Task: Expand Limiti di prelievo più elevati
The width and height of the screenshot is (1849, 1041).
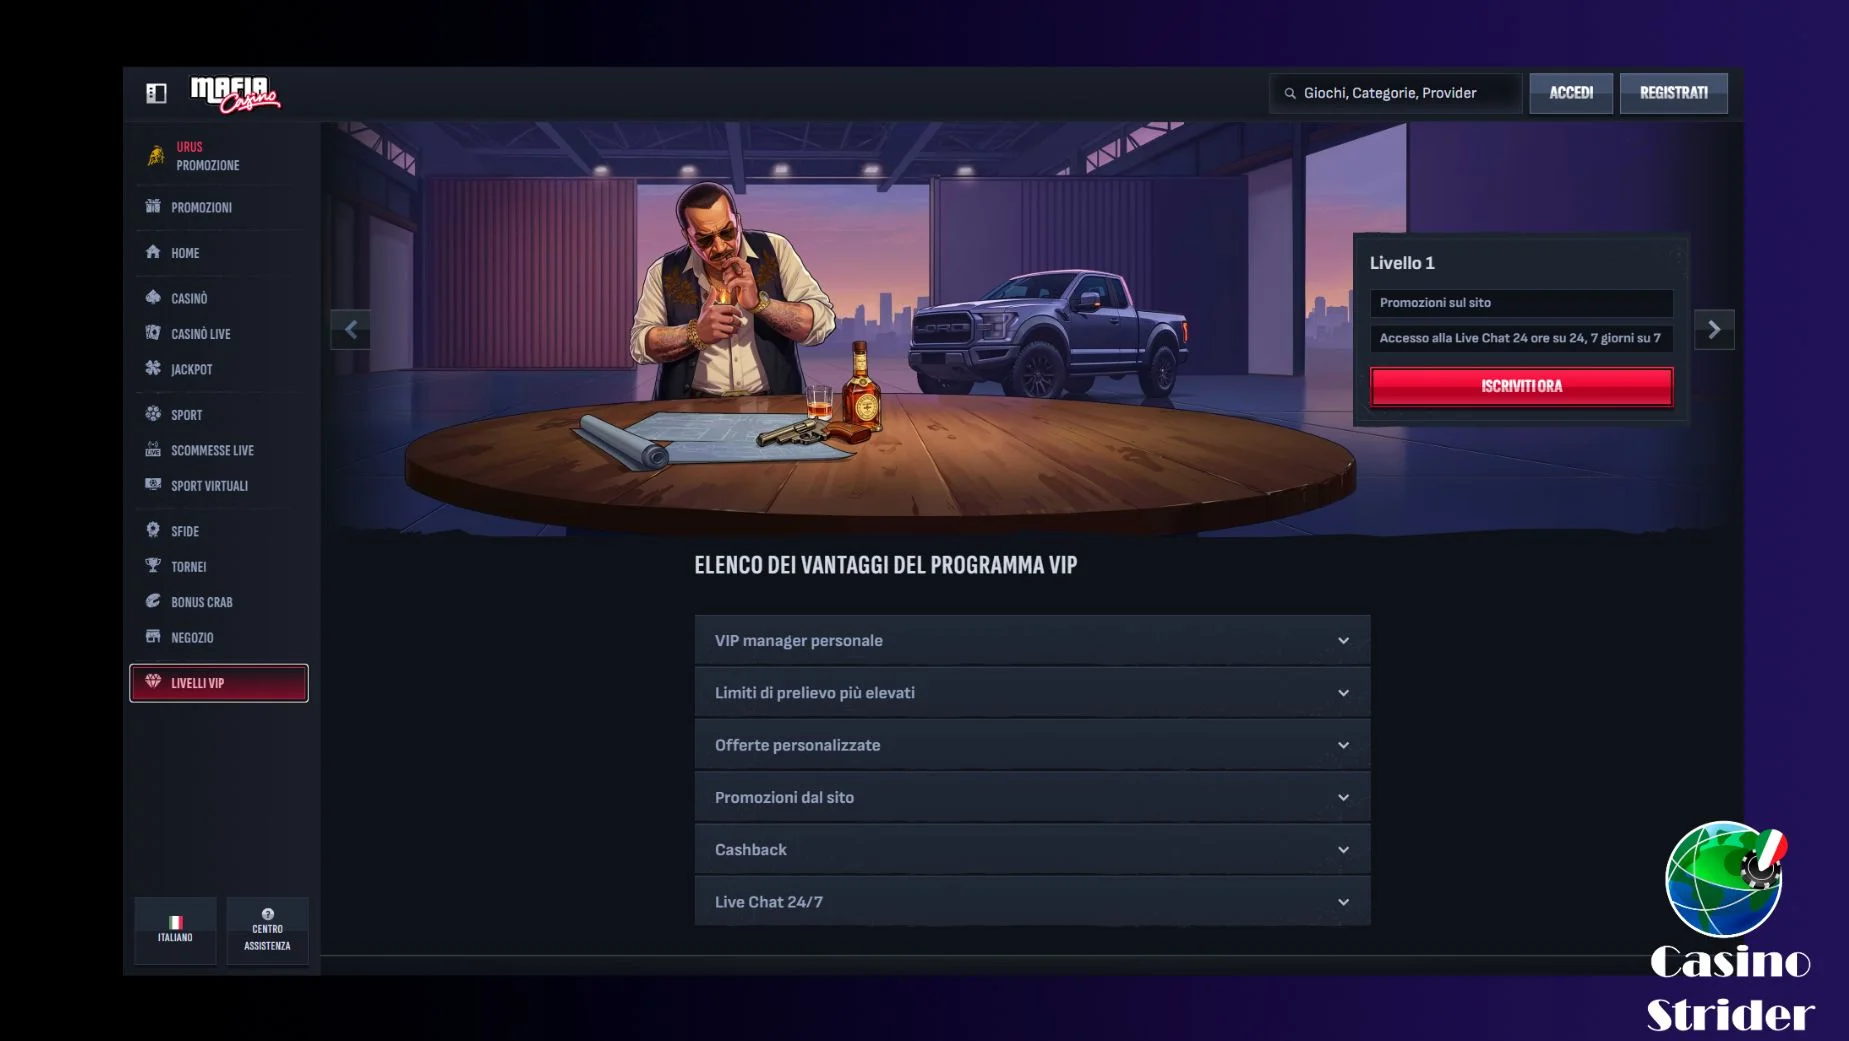Action: [1031, 693]
